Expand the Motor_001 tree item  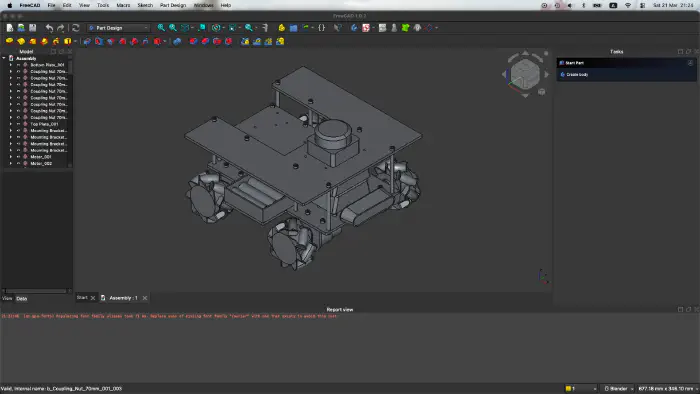(11, 157)
